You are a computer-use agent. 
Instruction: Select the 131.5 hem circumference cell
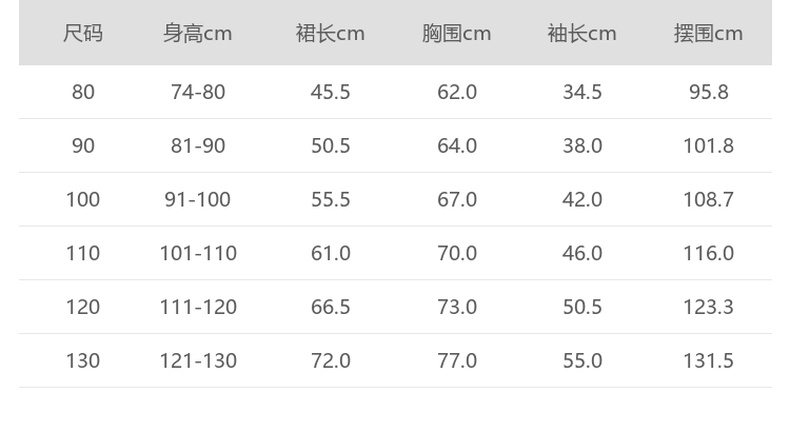708,361
